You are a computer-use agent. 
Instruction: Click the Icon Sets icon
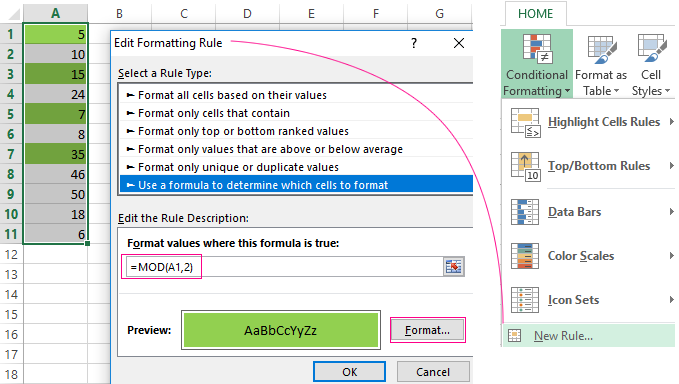(x=525, y=300)
